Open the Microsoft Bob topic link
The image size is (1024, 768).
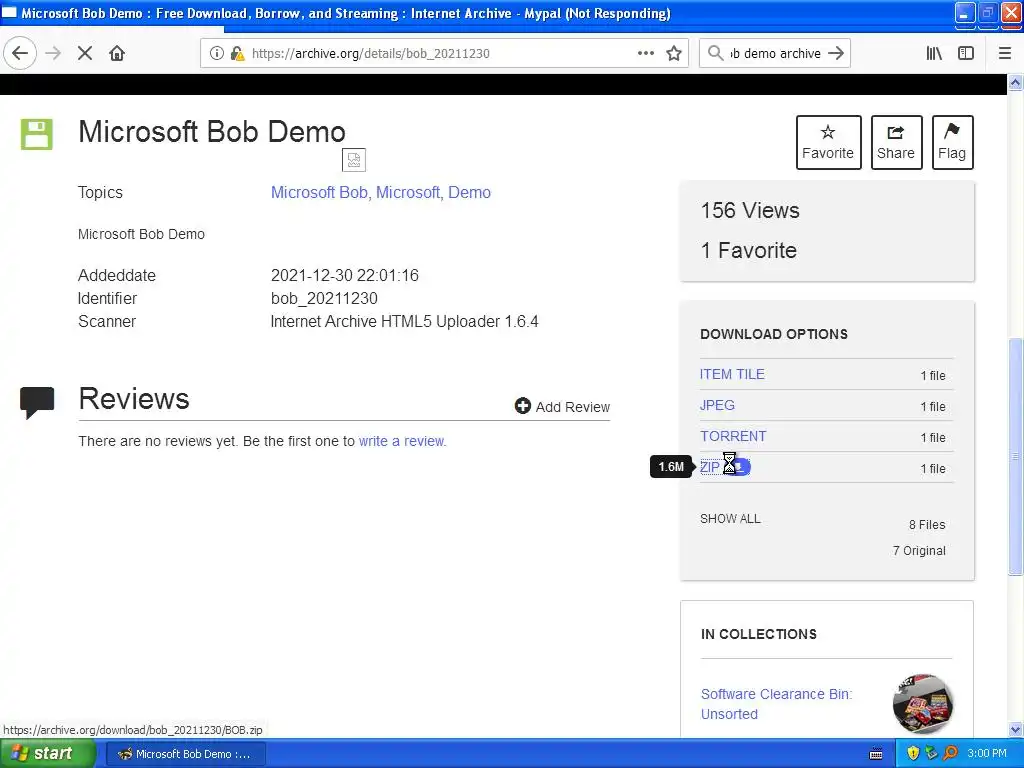coord(319,193)
